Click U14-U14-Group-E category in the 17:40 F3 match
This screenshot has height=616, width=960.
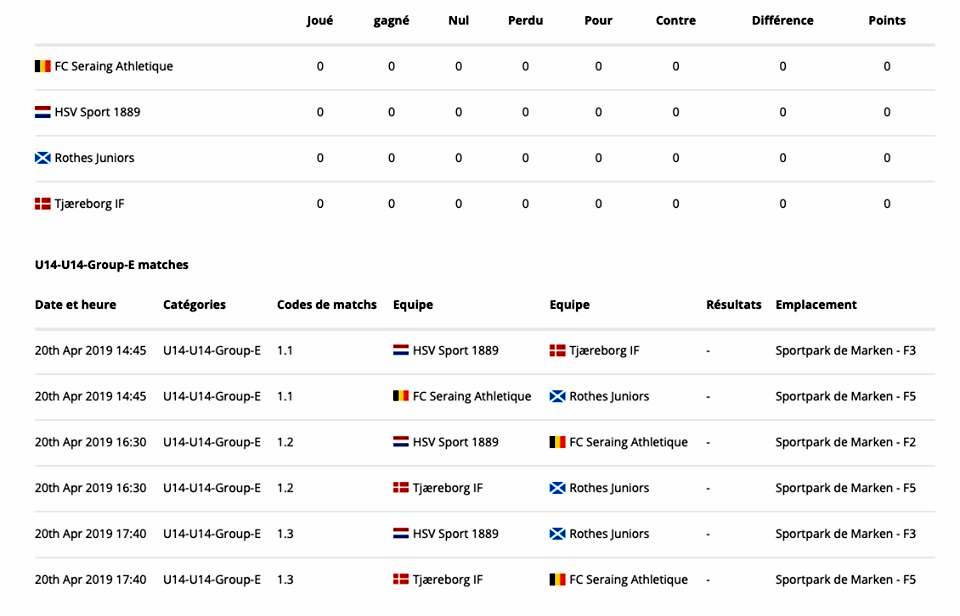pyautogui.click(x=212, y=534)
